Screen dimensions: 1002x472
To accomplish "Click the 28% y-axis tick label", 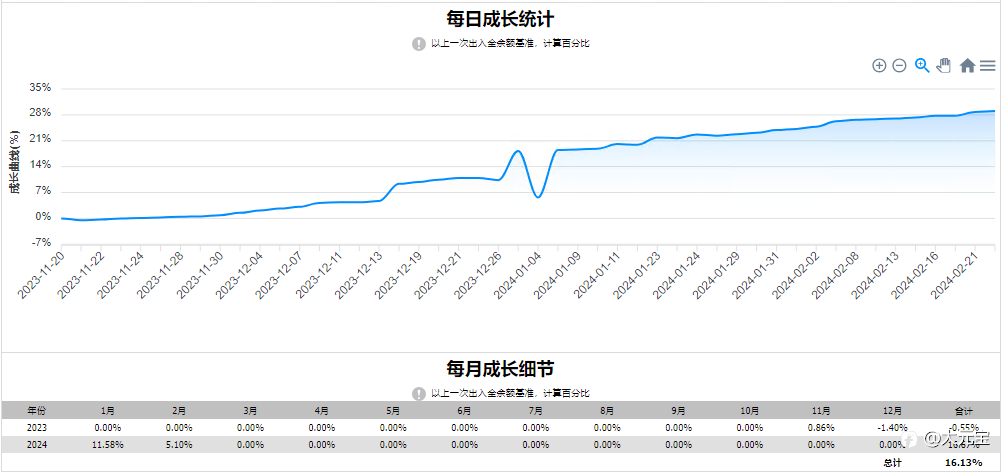I will coord(40,114).
